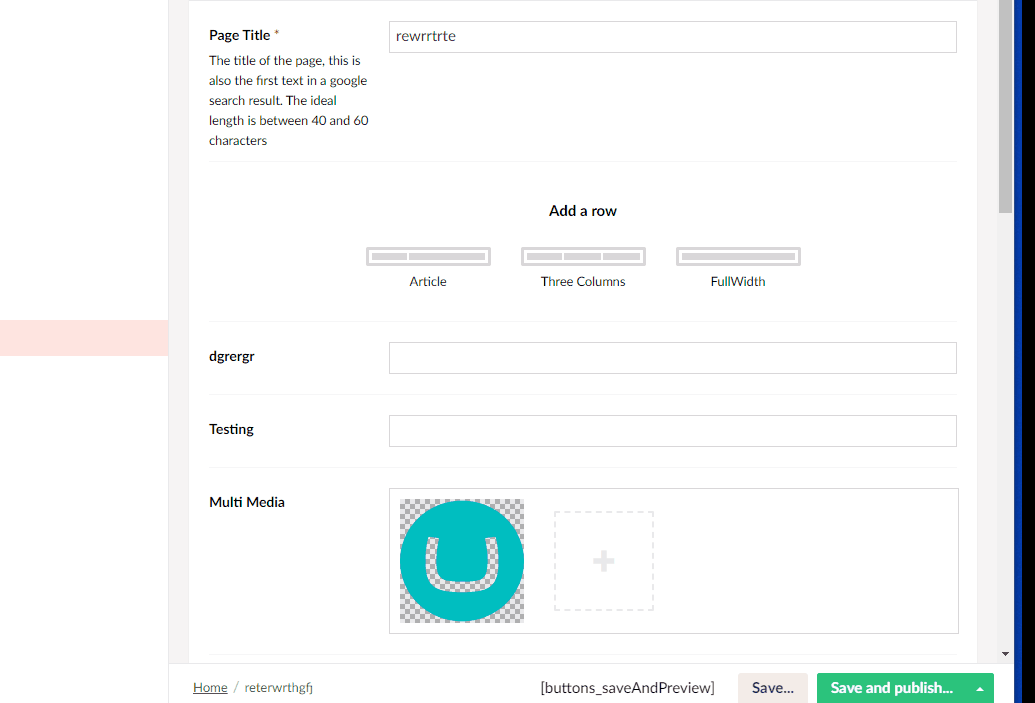
Task: Click the buttons_saveAndPreview label
Action: click(x=627, y=687)
